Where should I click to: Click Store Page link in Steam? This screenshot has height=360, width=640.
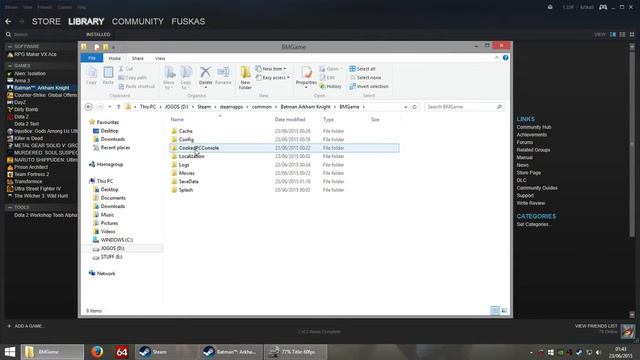click(x=529, y=173)
